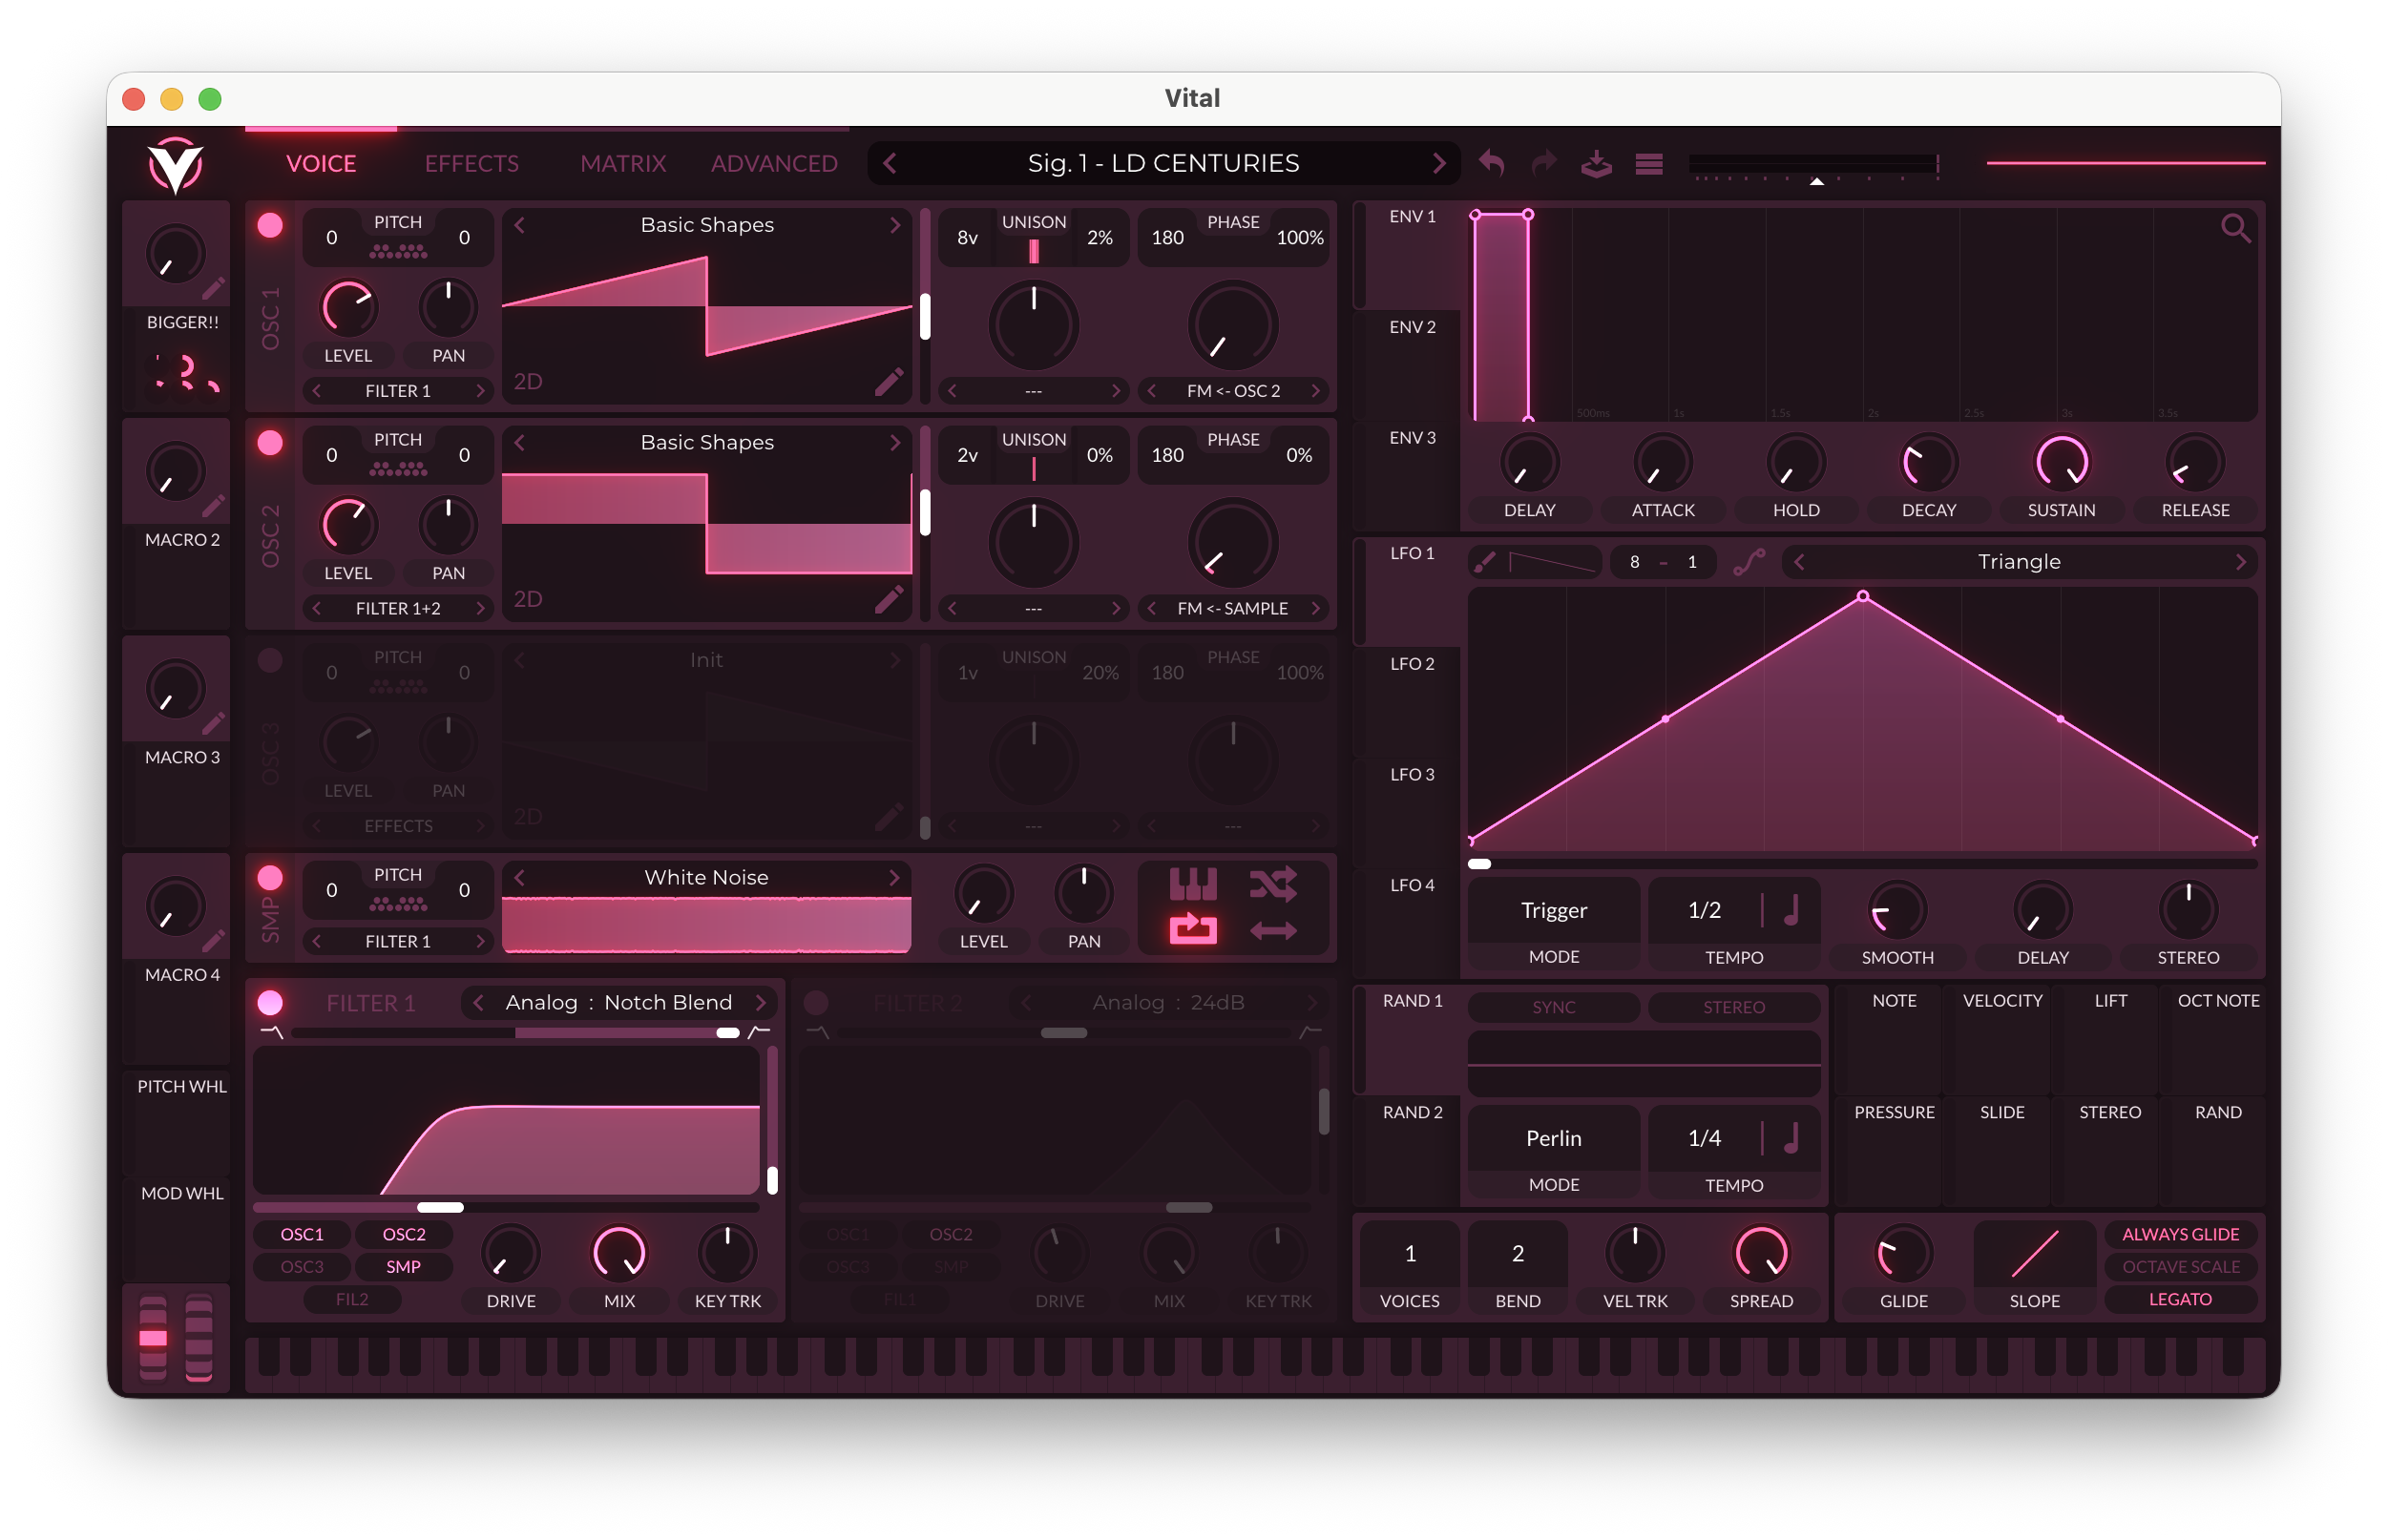Image resolution: width=2388 pixels, height=1540 pixels.
Task: Undo the last change
Action: click(x=1491, y=163)
